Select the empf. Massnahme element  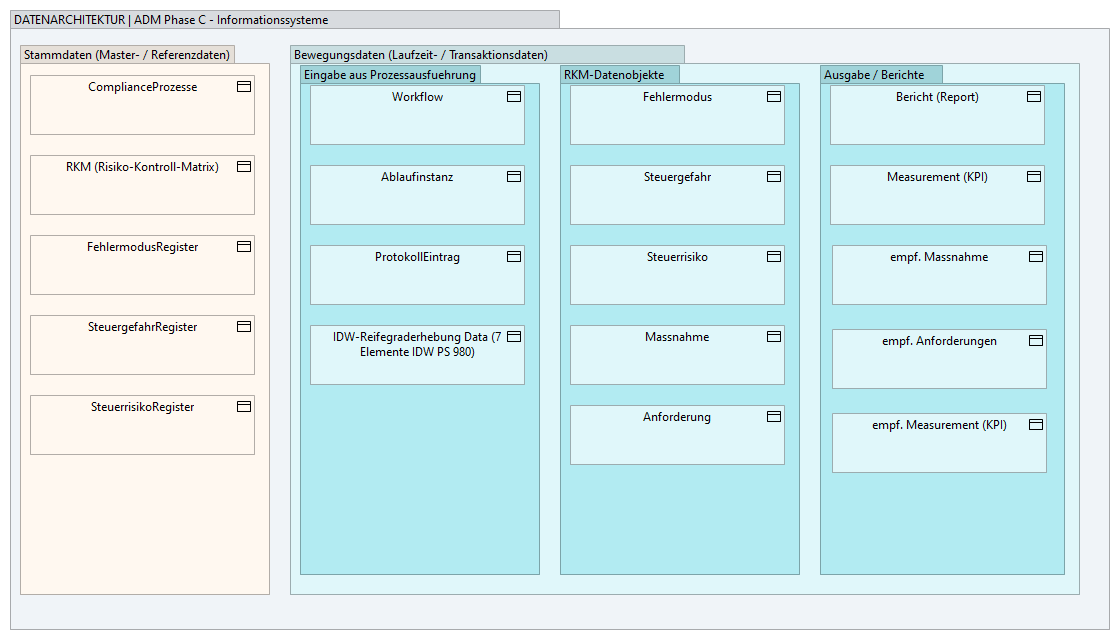[x=938, y=274]
